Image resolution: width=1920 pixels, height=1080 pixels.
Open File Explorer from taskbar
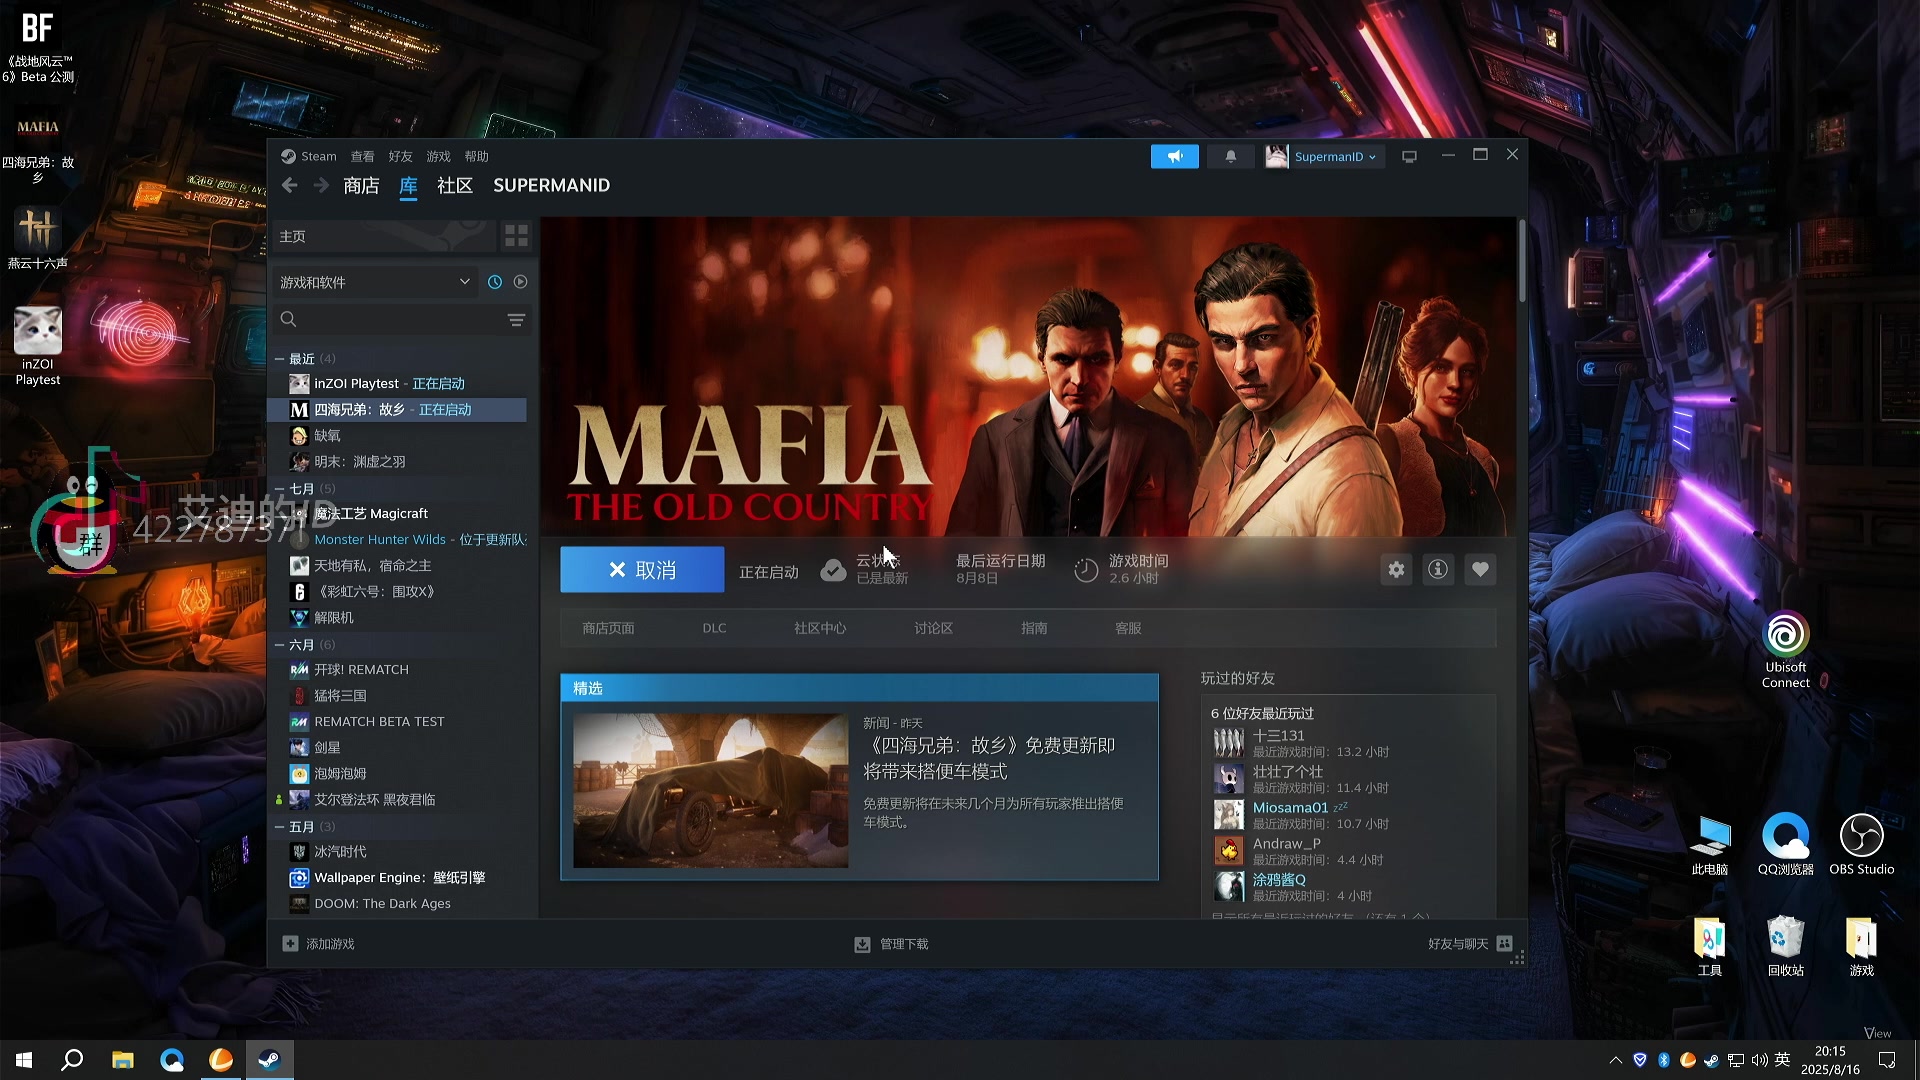(122, 1060)
